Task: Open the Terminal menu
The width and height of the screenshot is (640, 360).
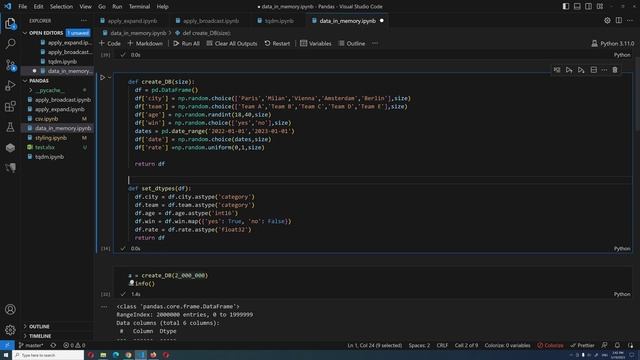Action: click(x=139, y=7)
